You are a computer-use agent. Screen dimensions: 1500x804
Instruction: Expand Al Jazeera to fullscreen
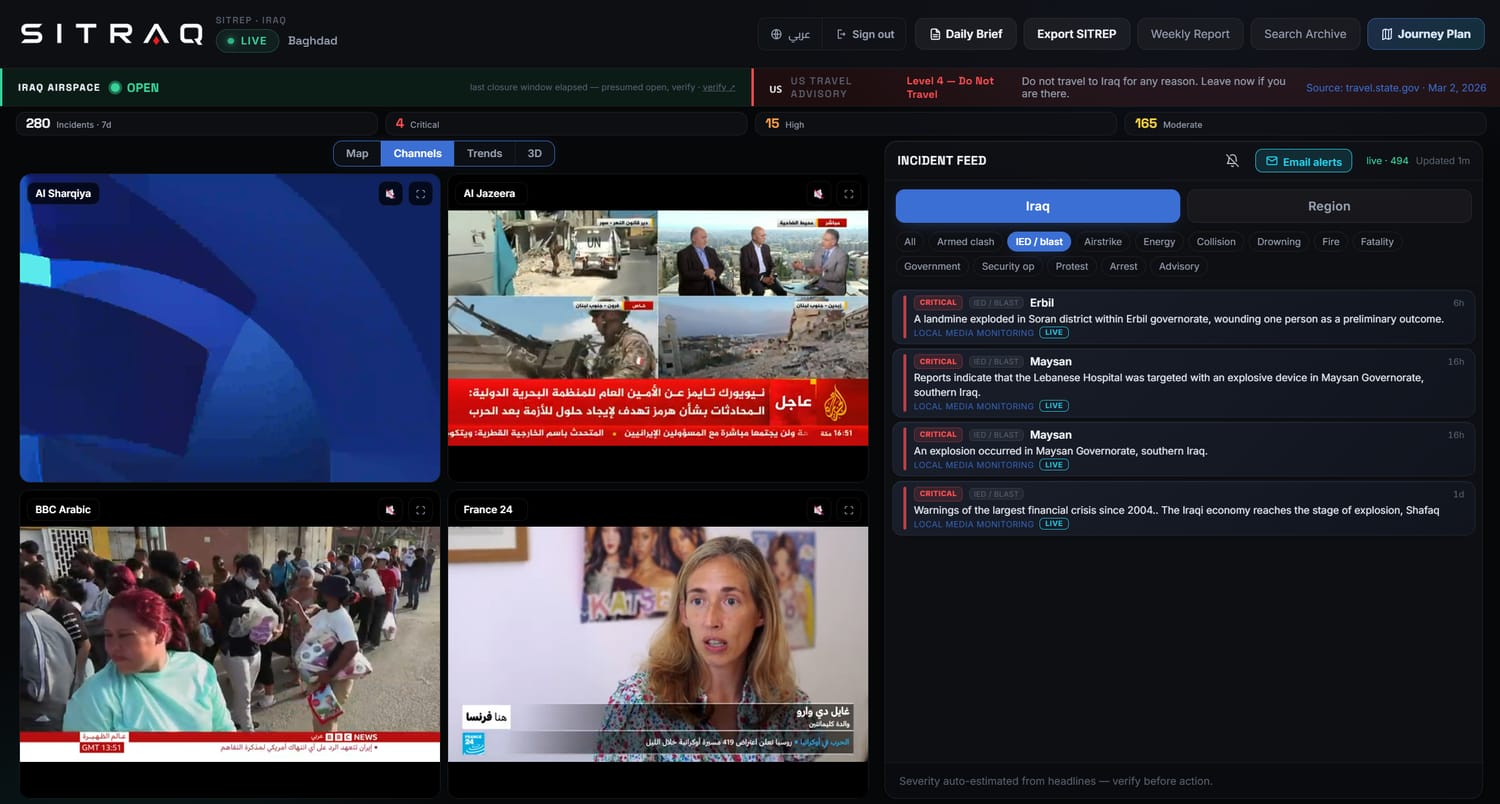pos(849,194)
